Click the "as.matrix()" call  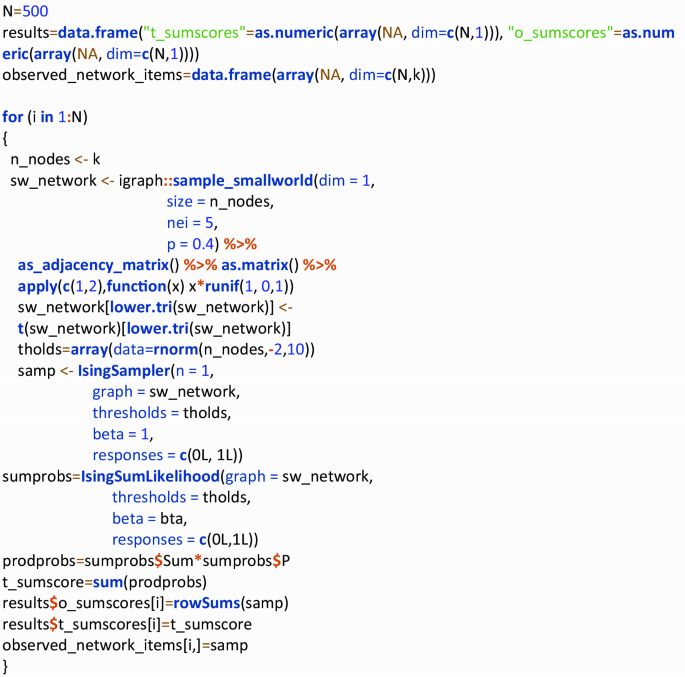click(x=260, y=265)
